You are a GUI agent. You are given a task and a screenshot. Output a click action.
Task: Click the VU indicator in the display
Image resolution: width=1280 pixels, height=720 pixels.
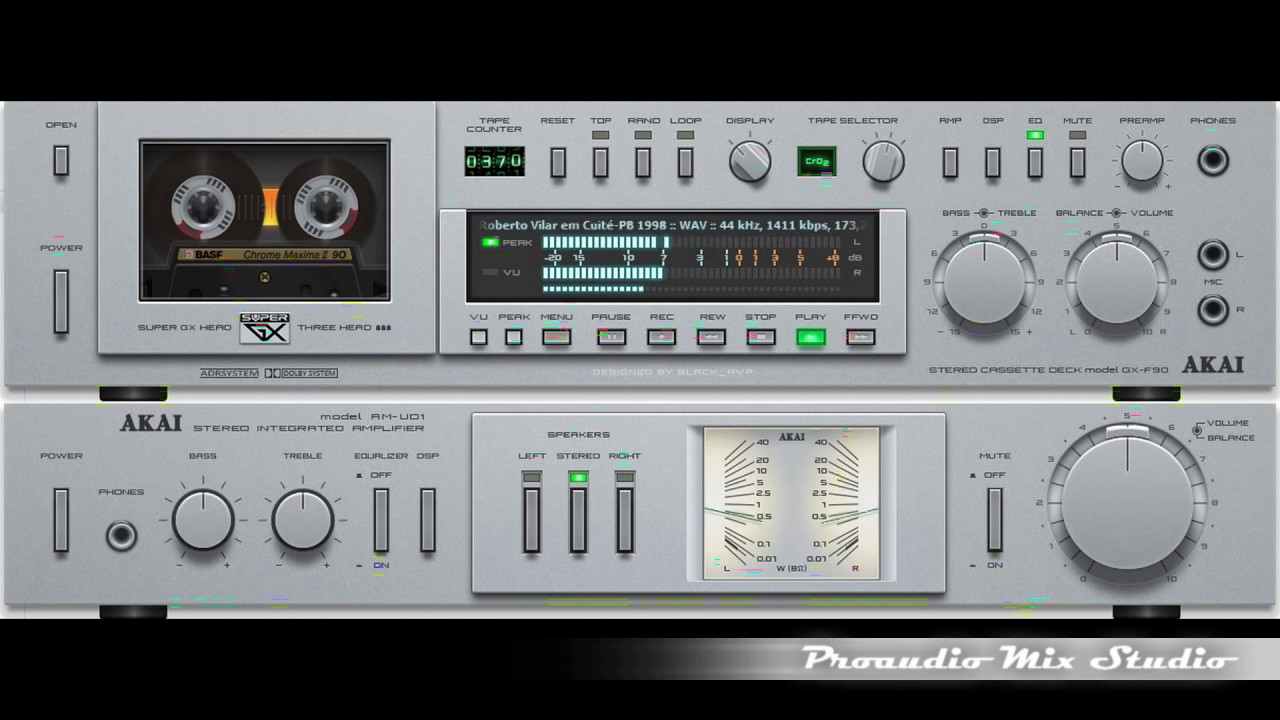point(490,272)
